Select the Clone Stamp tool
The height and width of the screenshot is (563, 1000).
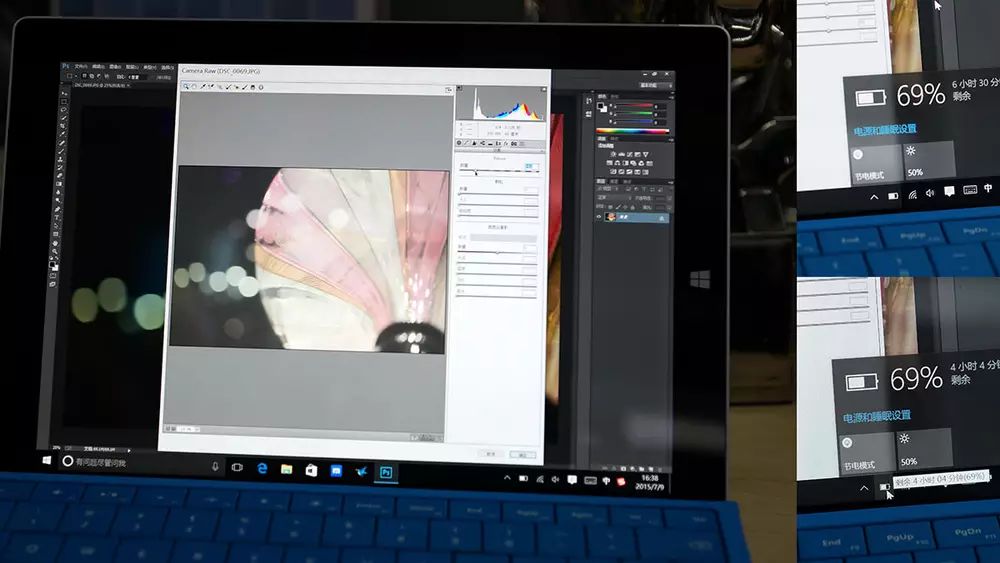[61, 159]
